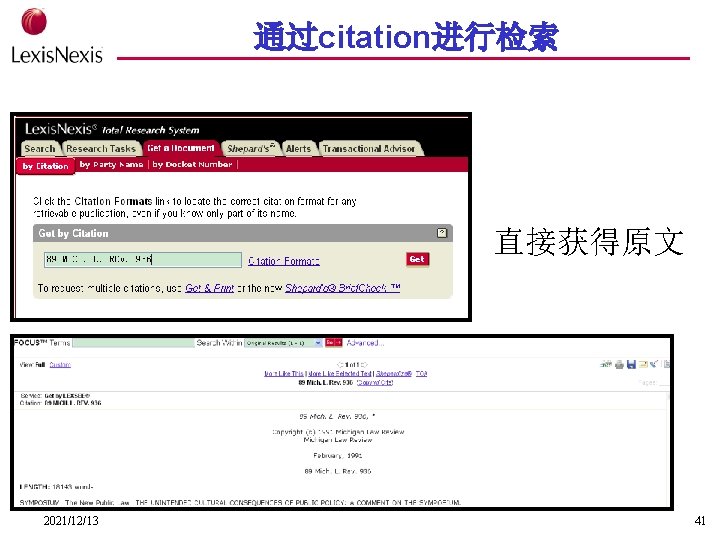720x540 pixels.
Task: Switch to the Custom view link
Action: pos(60,365)
